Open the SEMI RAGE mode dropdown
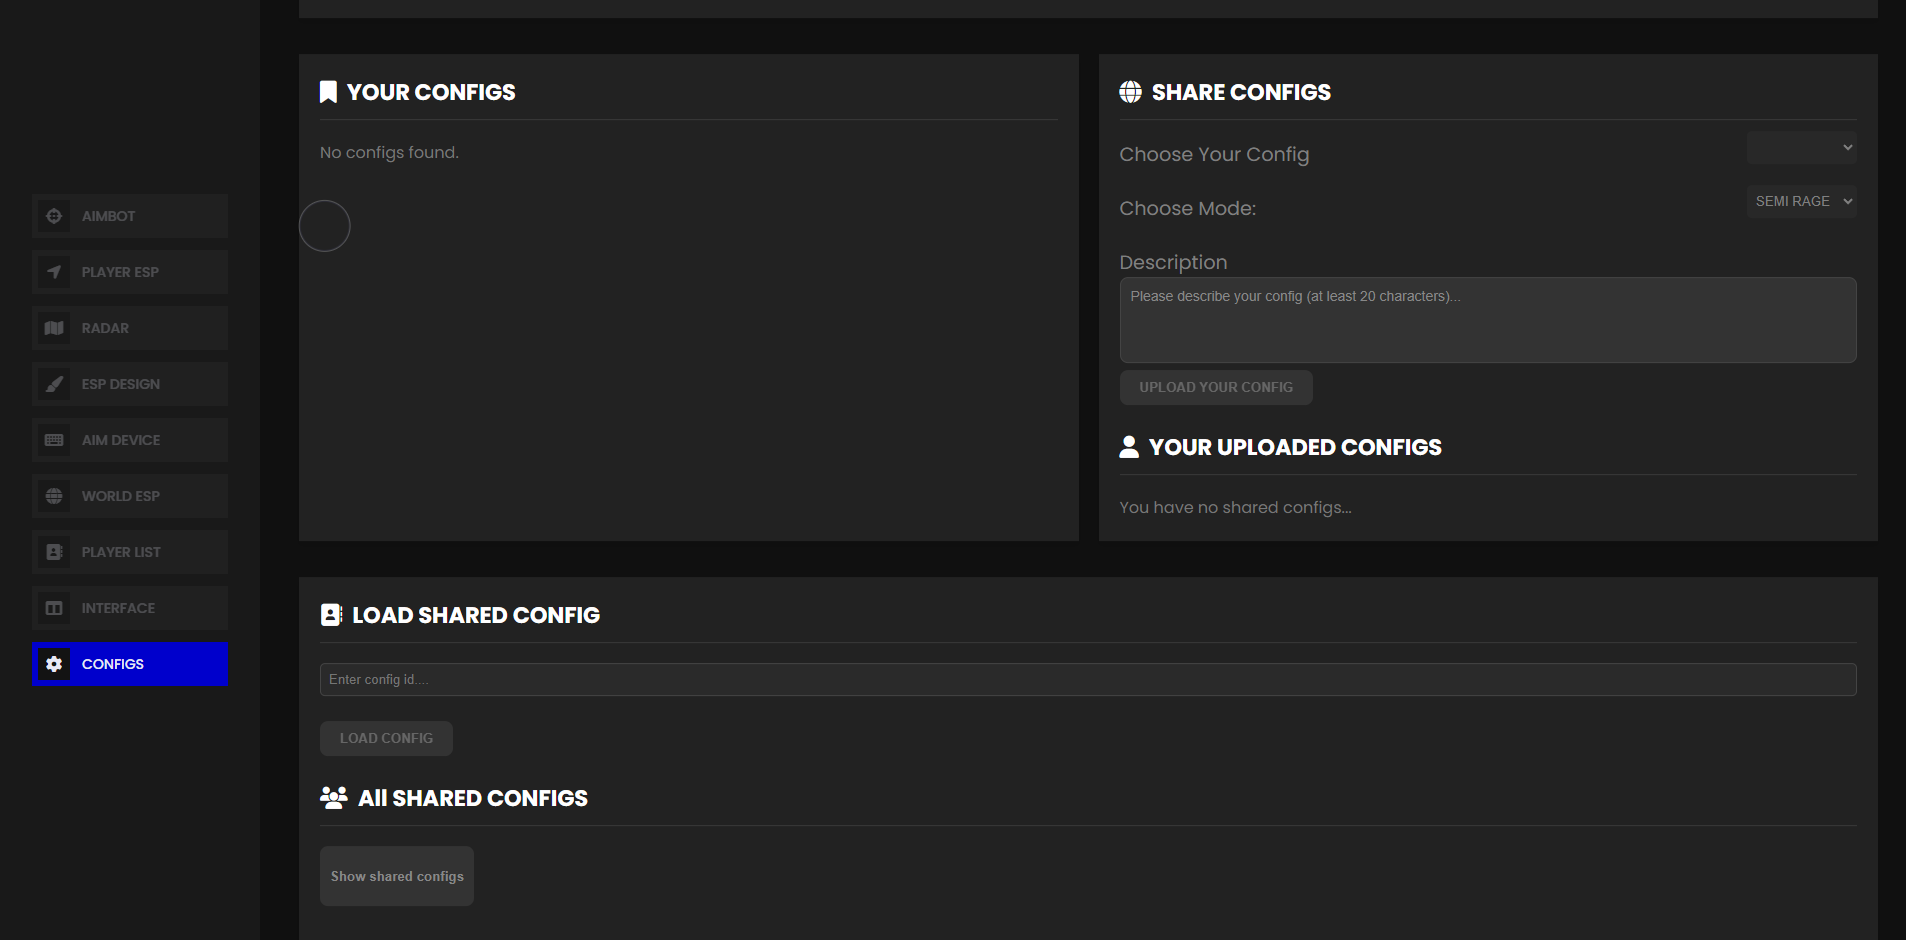Screen dimensions: 1906x940 1801,202
